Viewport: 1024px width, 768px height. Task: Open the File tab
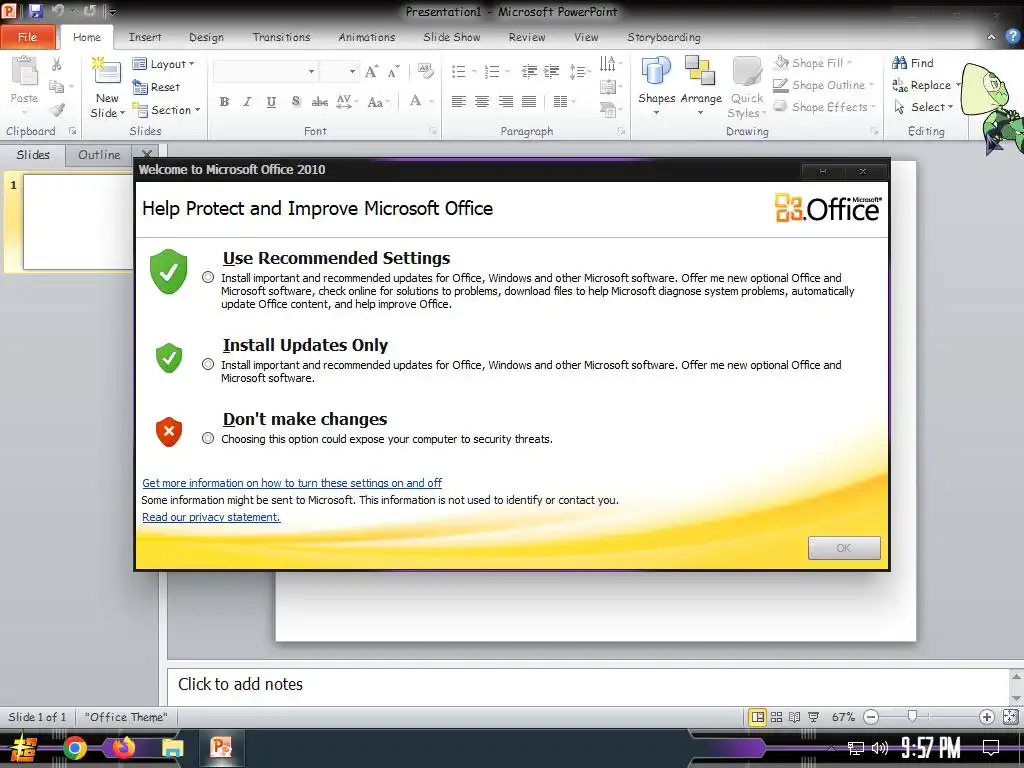[x=27, y=37]
